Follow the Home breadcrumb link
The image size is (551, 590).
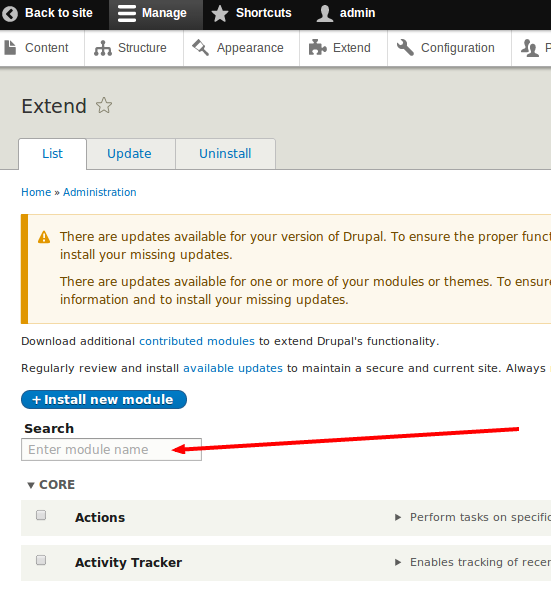point(36,192)
